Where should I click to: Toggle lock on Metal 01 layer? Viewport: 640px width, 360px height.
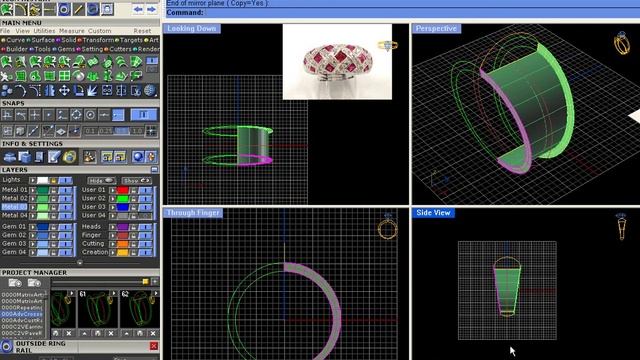(x=53, y=190)
